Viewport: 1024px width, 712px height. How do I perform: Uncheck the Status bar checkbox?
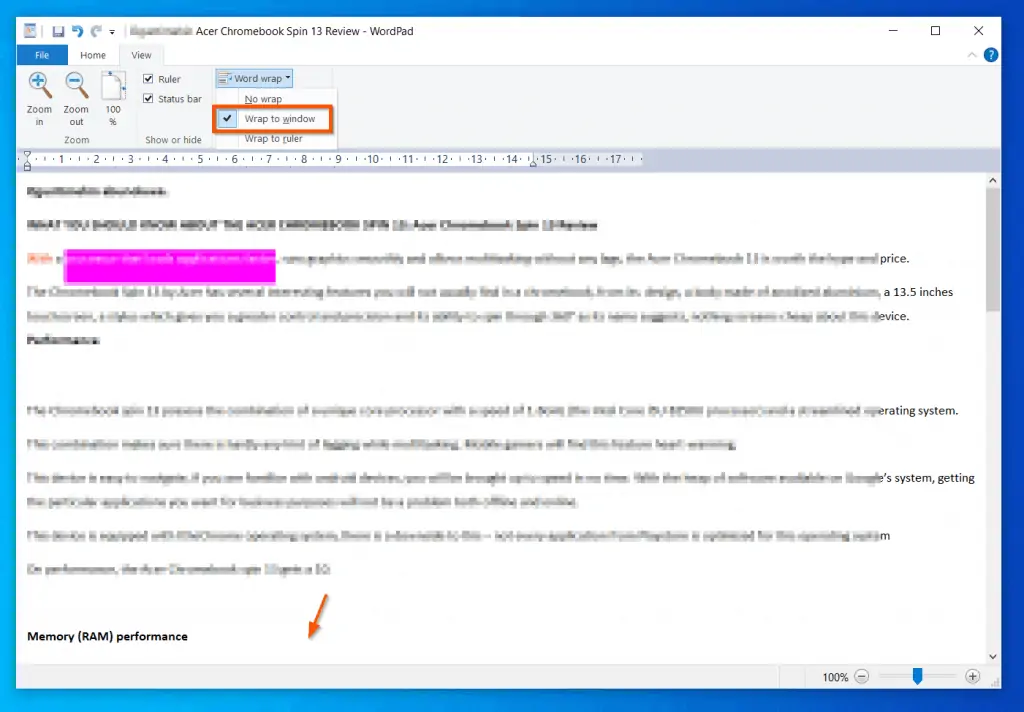tap(149, 99)
